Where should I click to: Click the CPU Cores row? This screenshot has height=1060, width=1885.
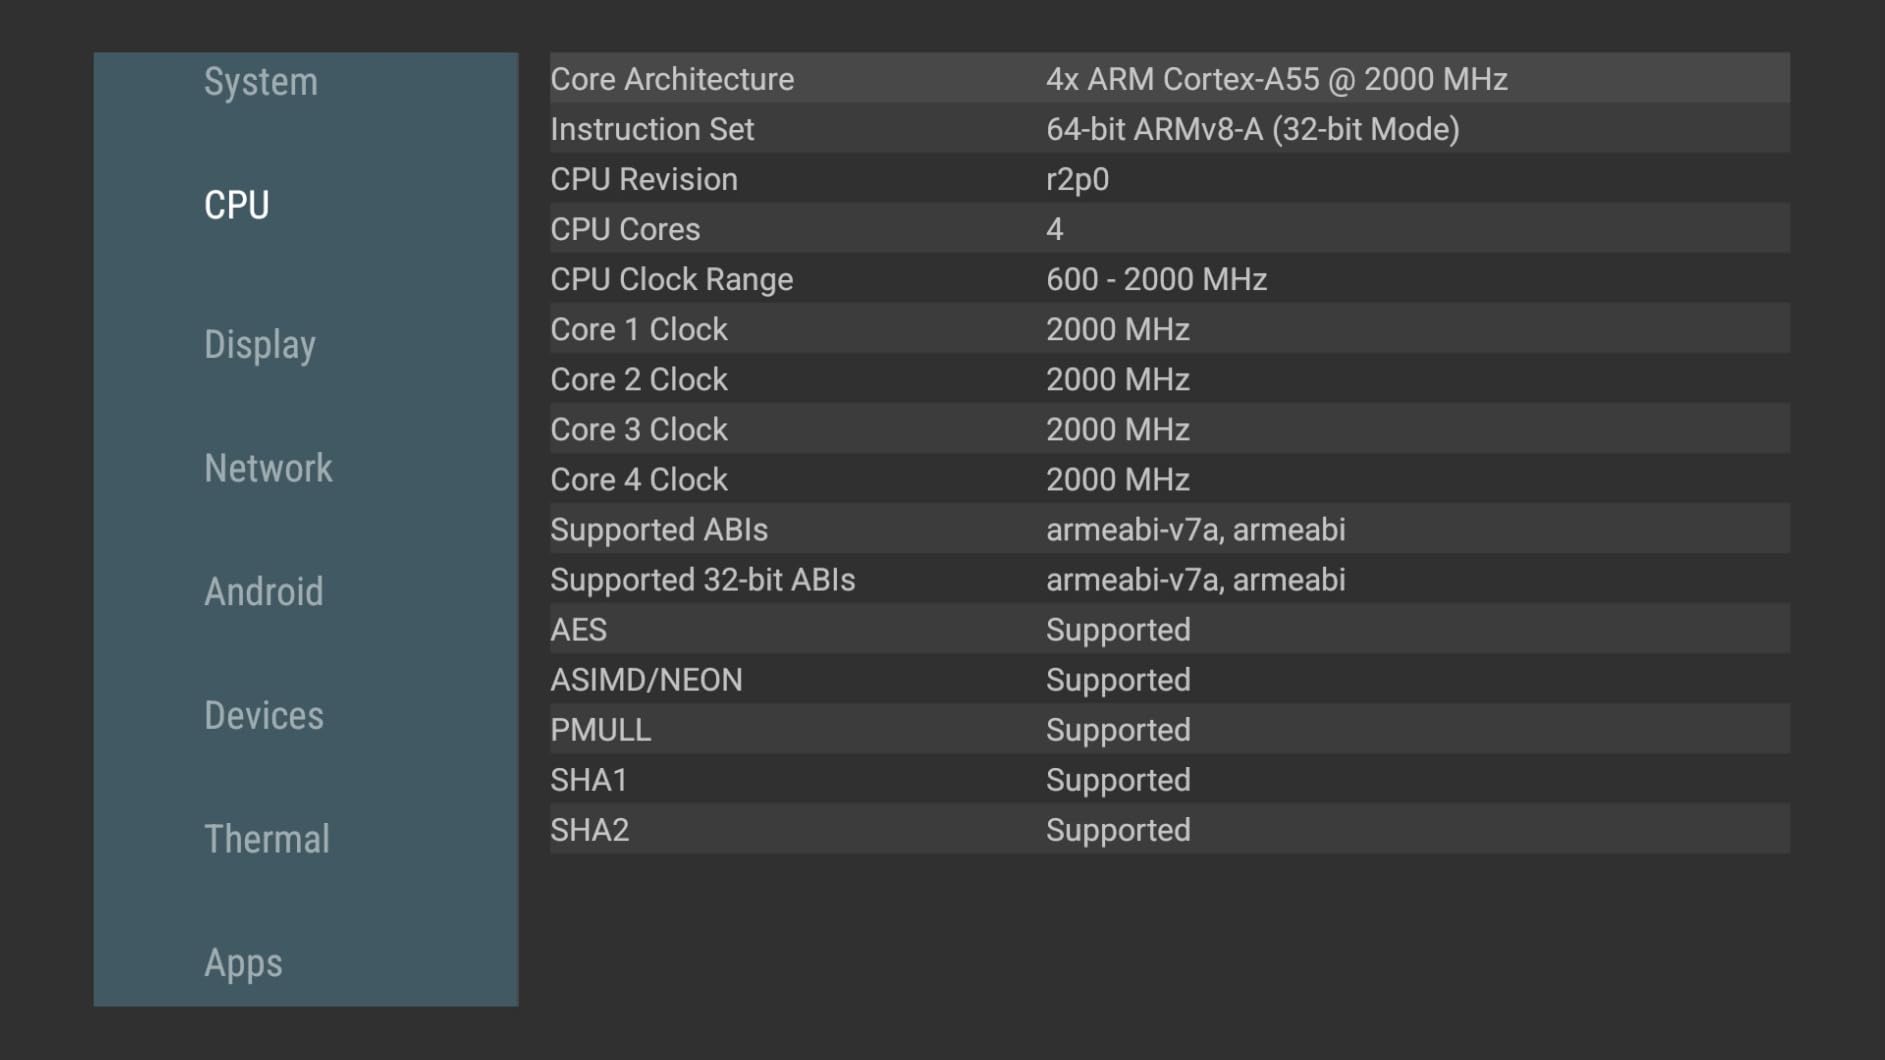coord(1168,229)
